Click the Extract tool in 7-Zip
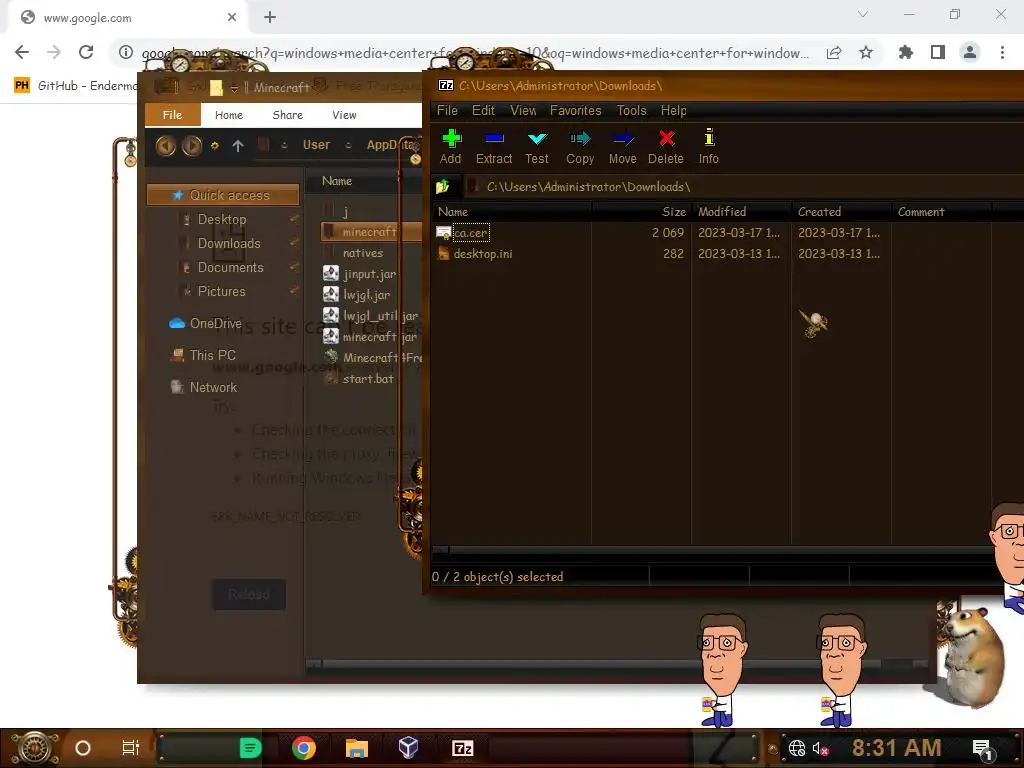 (x=494, y=147)
